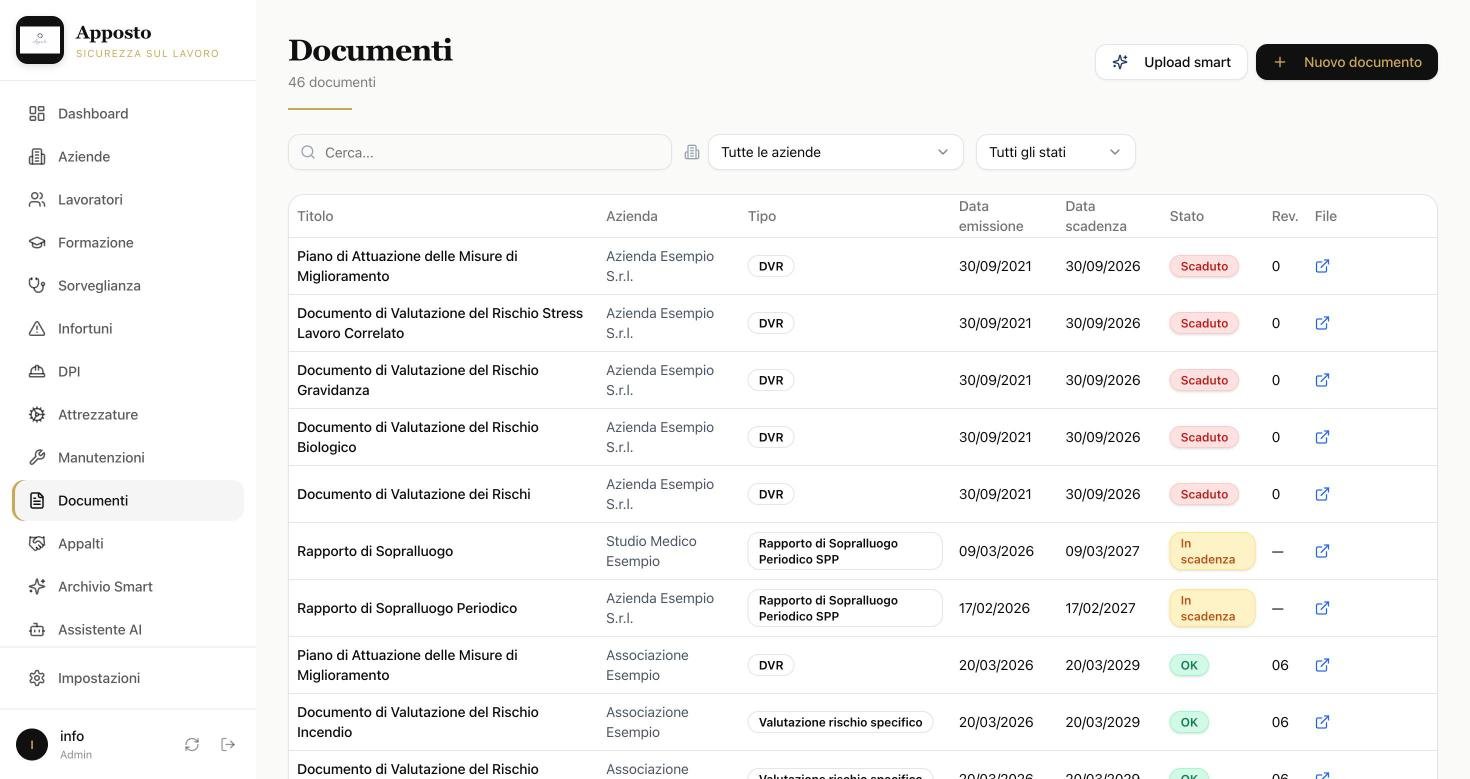Open Impostazioni settings
The image size is (1470, 779).
tap(128, 678)
